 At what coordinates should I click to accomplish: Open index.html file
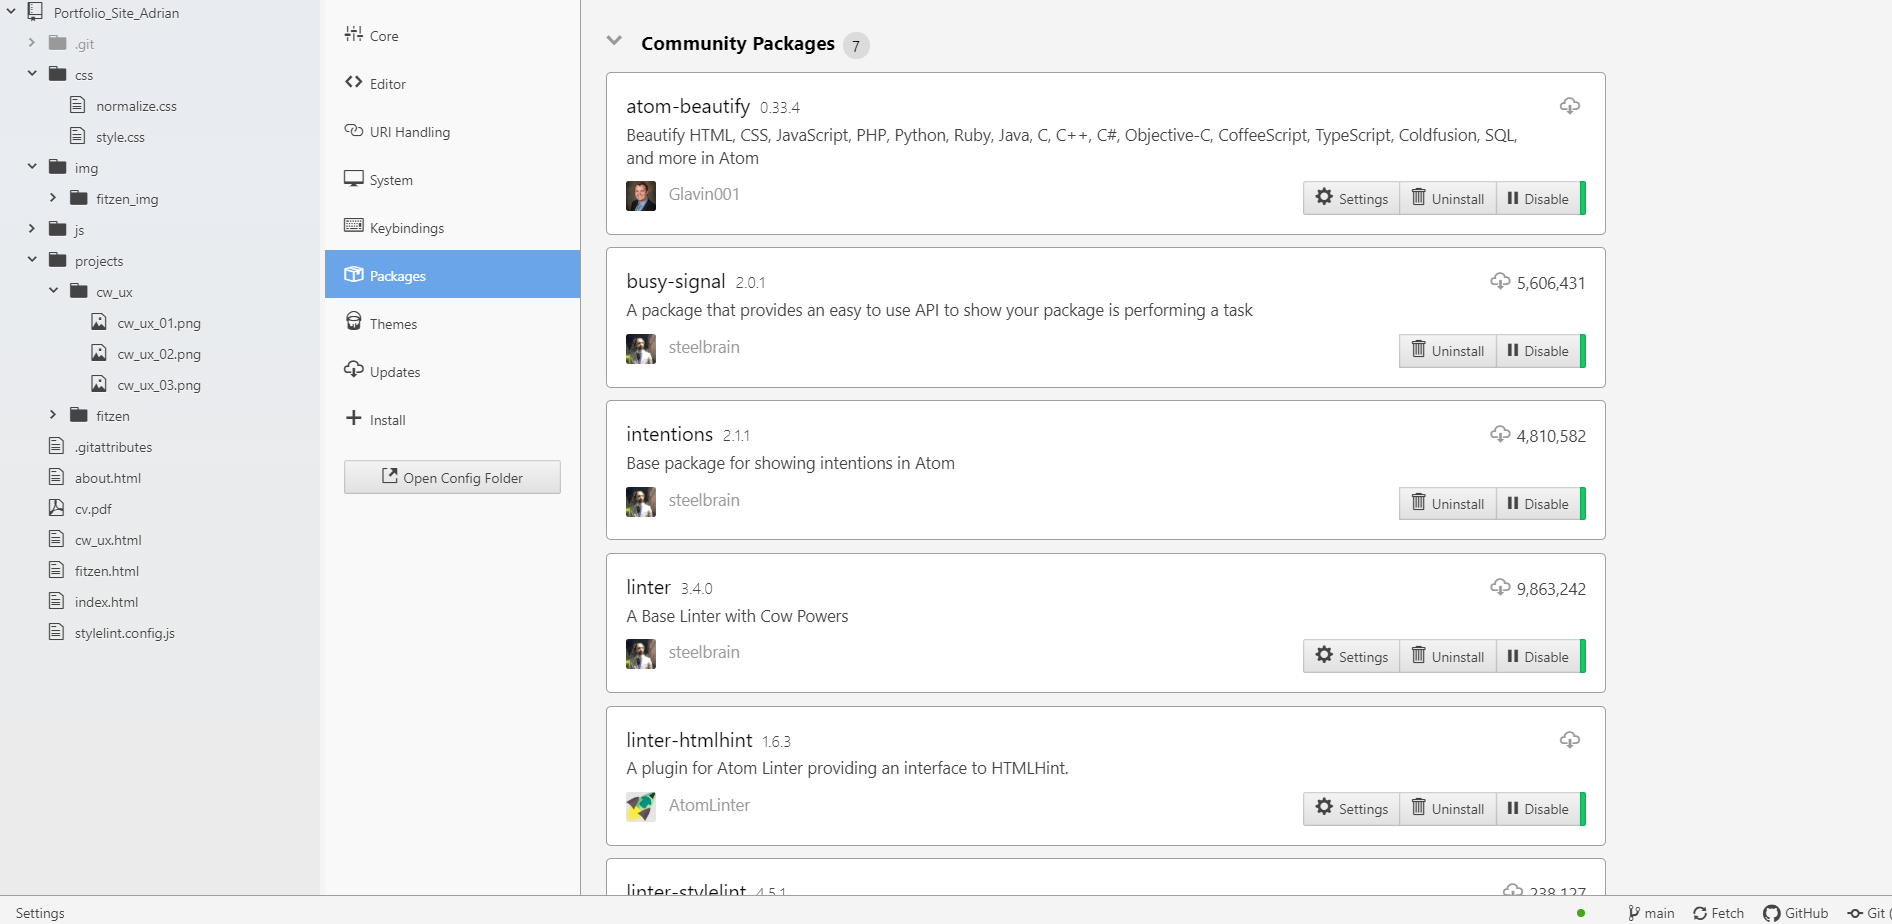[x=106, y=602]
